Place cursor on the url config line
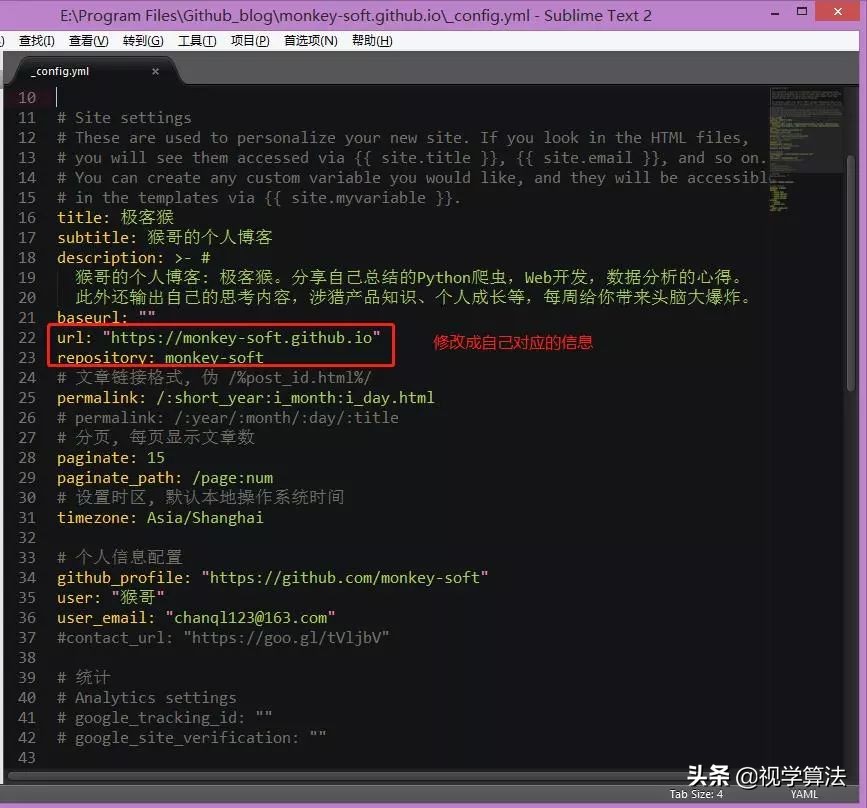Image resolution: width=867 pixels, height=808 pixels. point(200,337)
